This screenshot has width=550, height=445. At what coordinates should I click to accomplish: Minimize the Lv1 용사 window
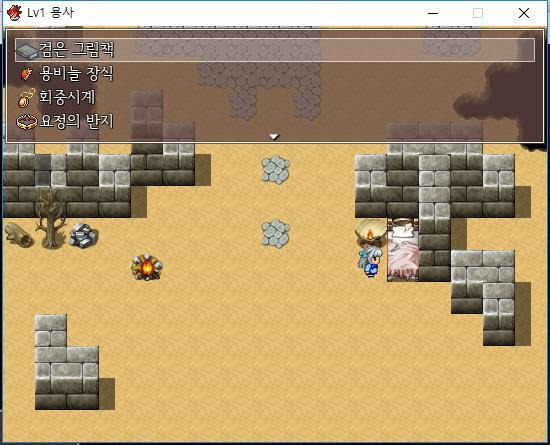click(x=433, y=13)
